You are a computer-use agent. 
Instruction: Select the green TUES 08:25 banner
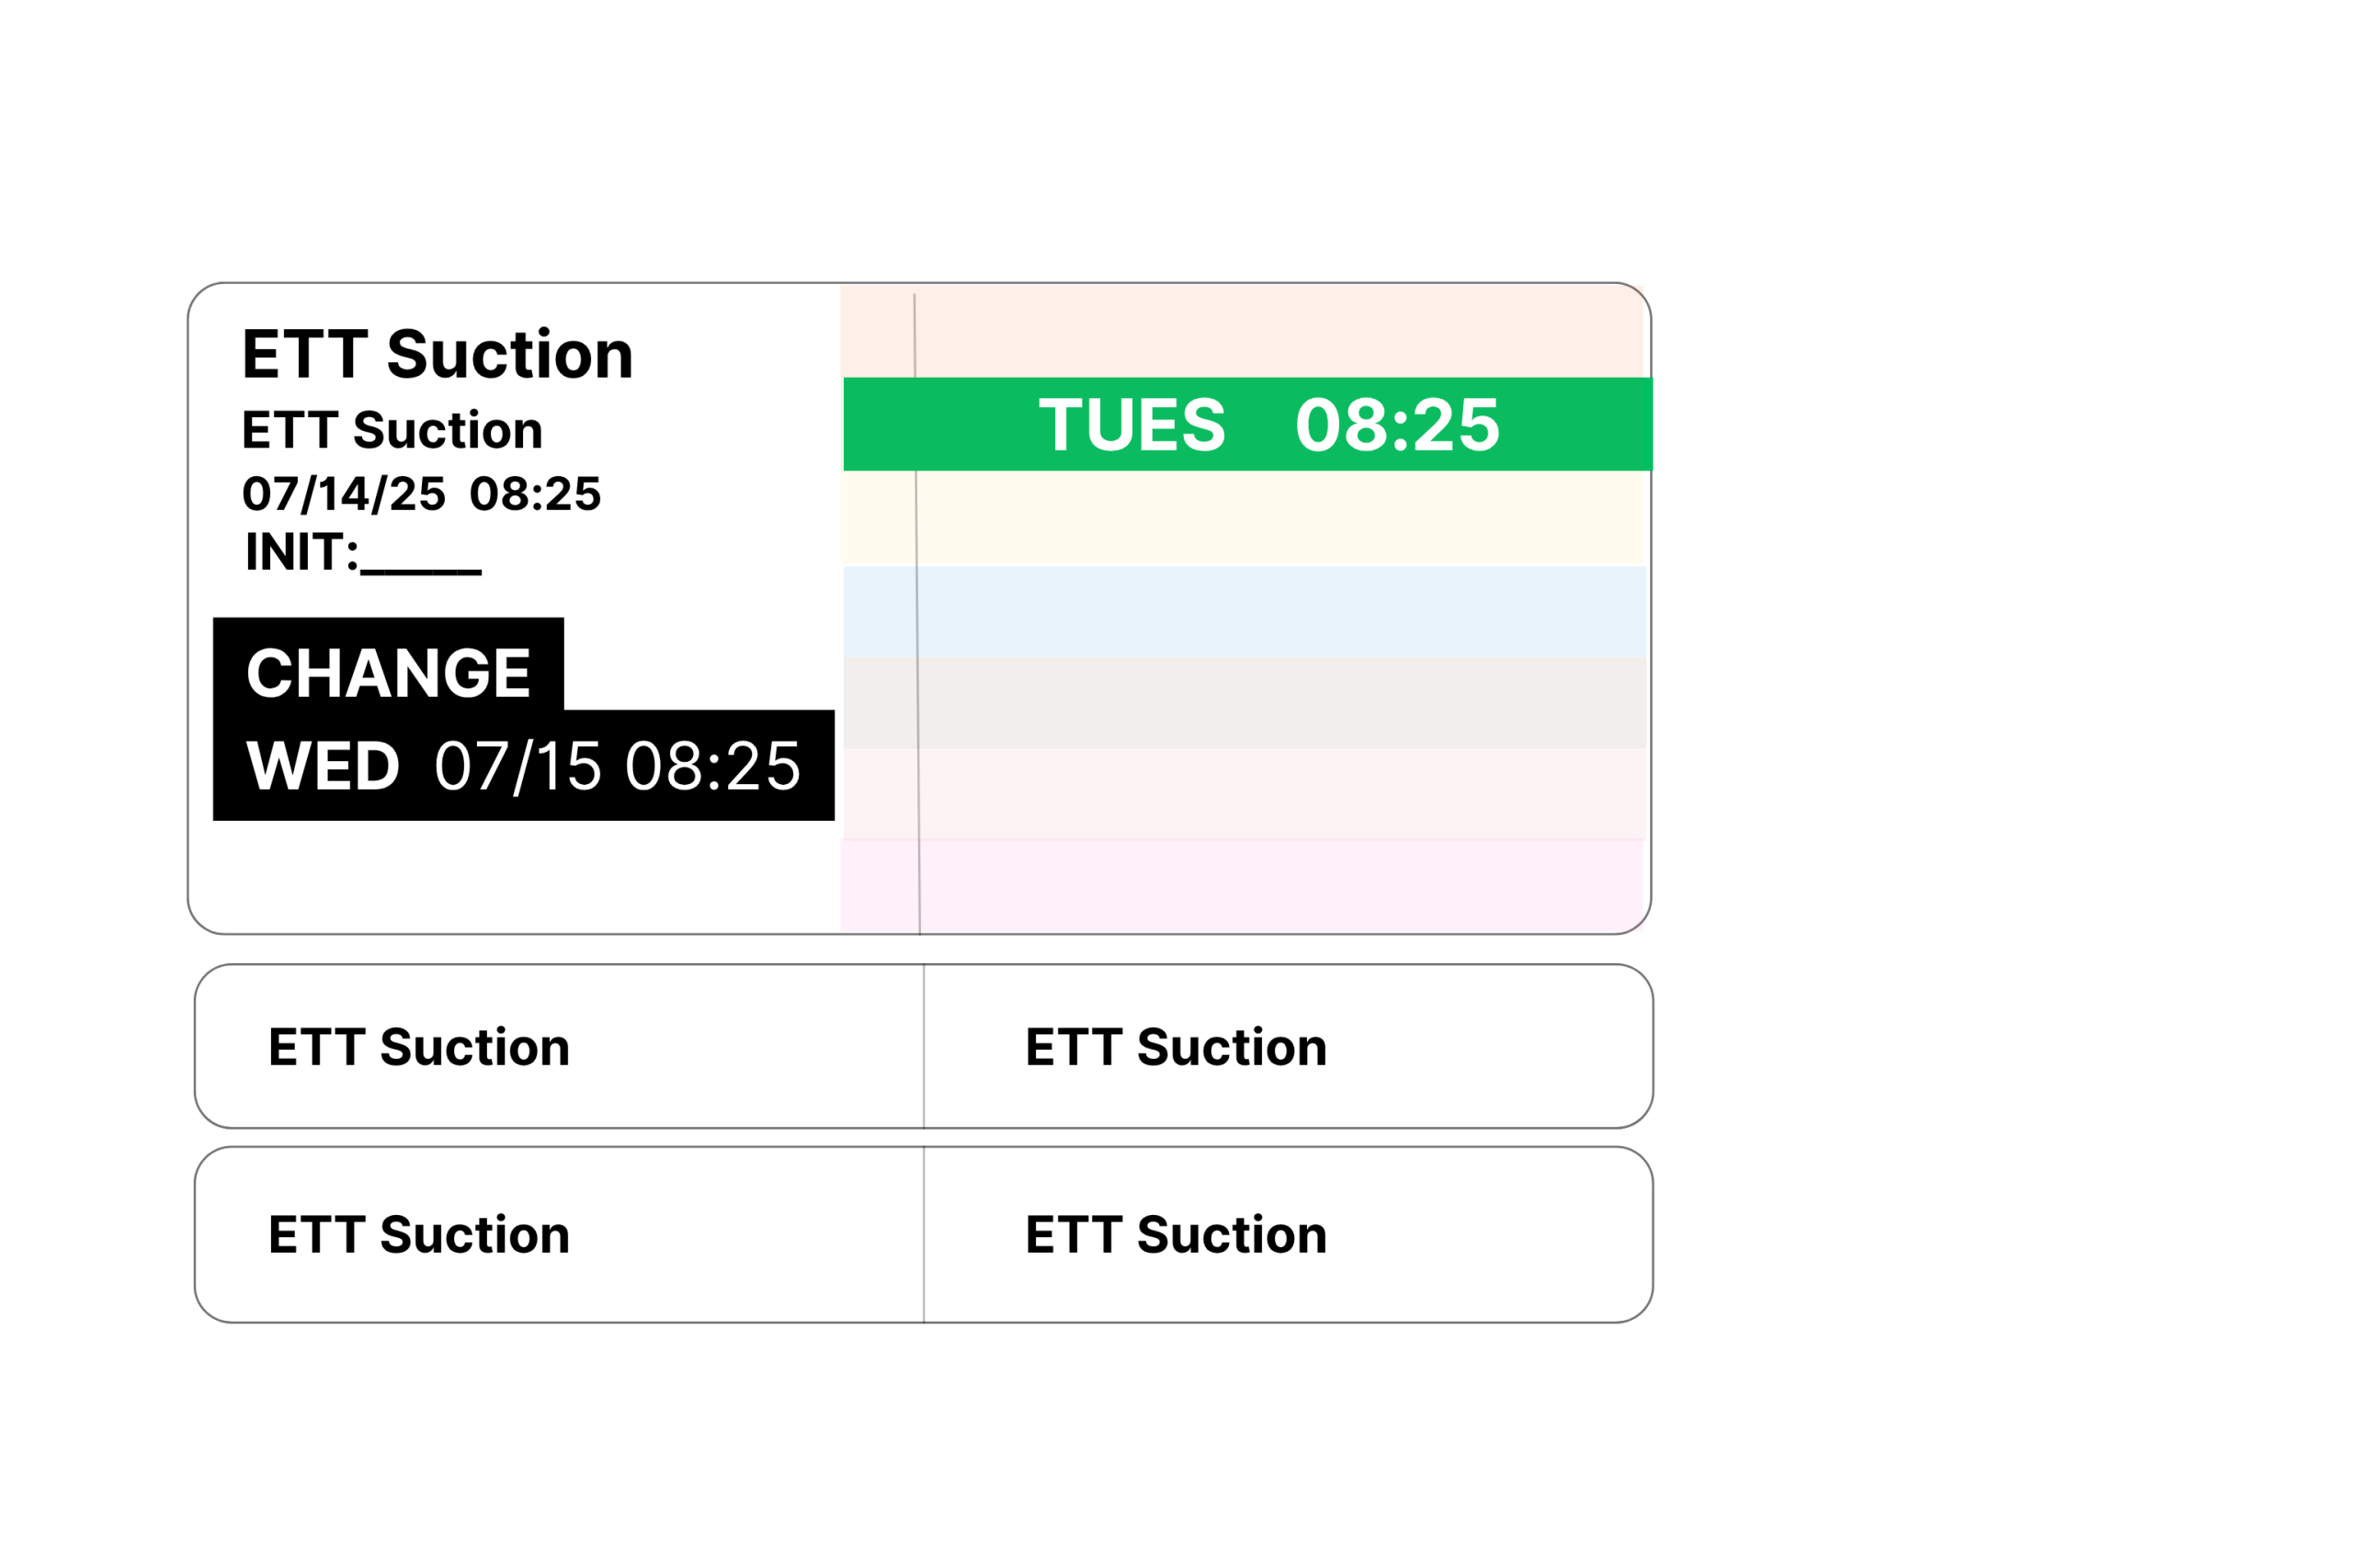point(1247,424)
